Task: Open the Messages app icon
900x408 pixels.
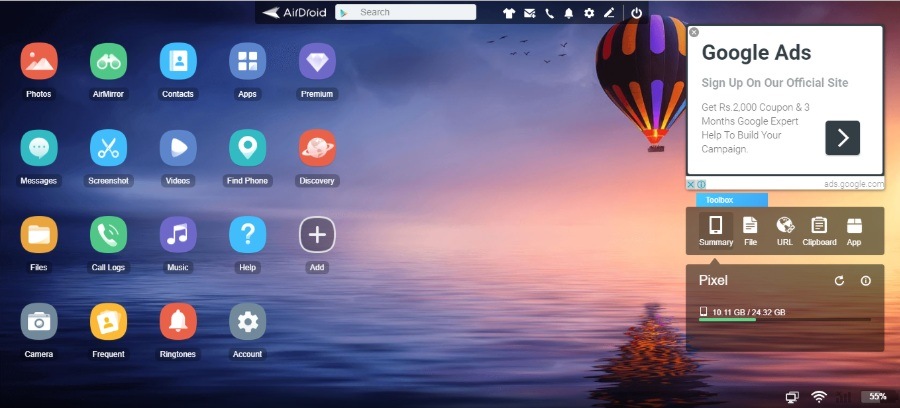Action: pos(39,148)
